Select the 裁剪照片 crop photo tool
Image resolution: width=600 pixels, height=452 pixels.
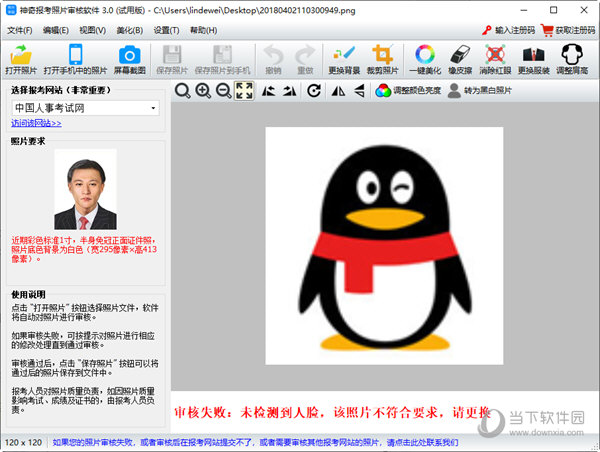click(382, 59)
